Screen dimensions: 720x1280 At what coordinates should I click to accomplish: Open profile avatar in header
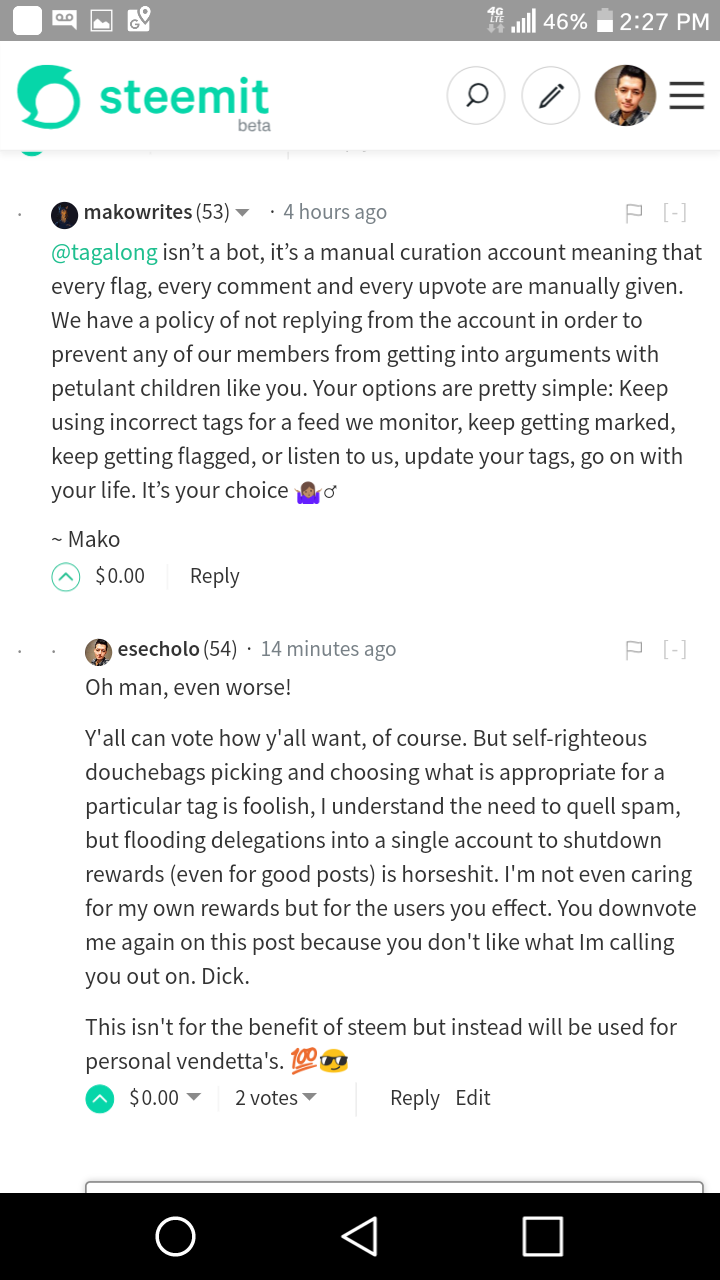(625, 95)
